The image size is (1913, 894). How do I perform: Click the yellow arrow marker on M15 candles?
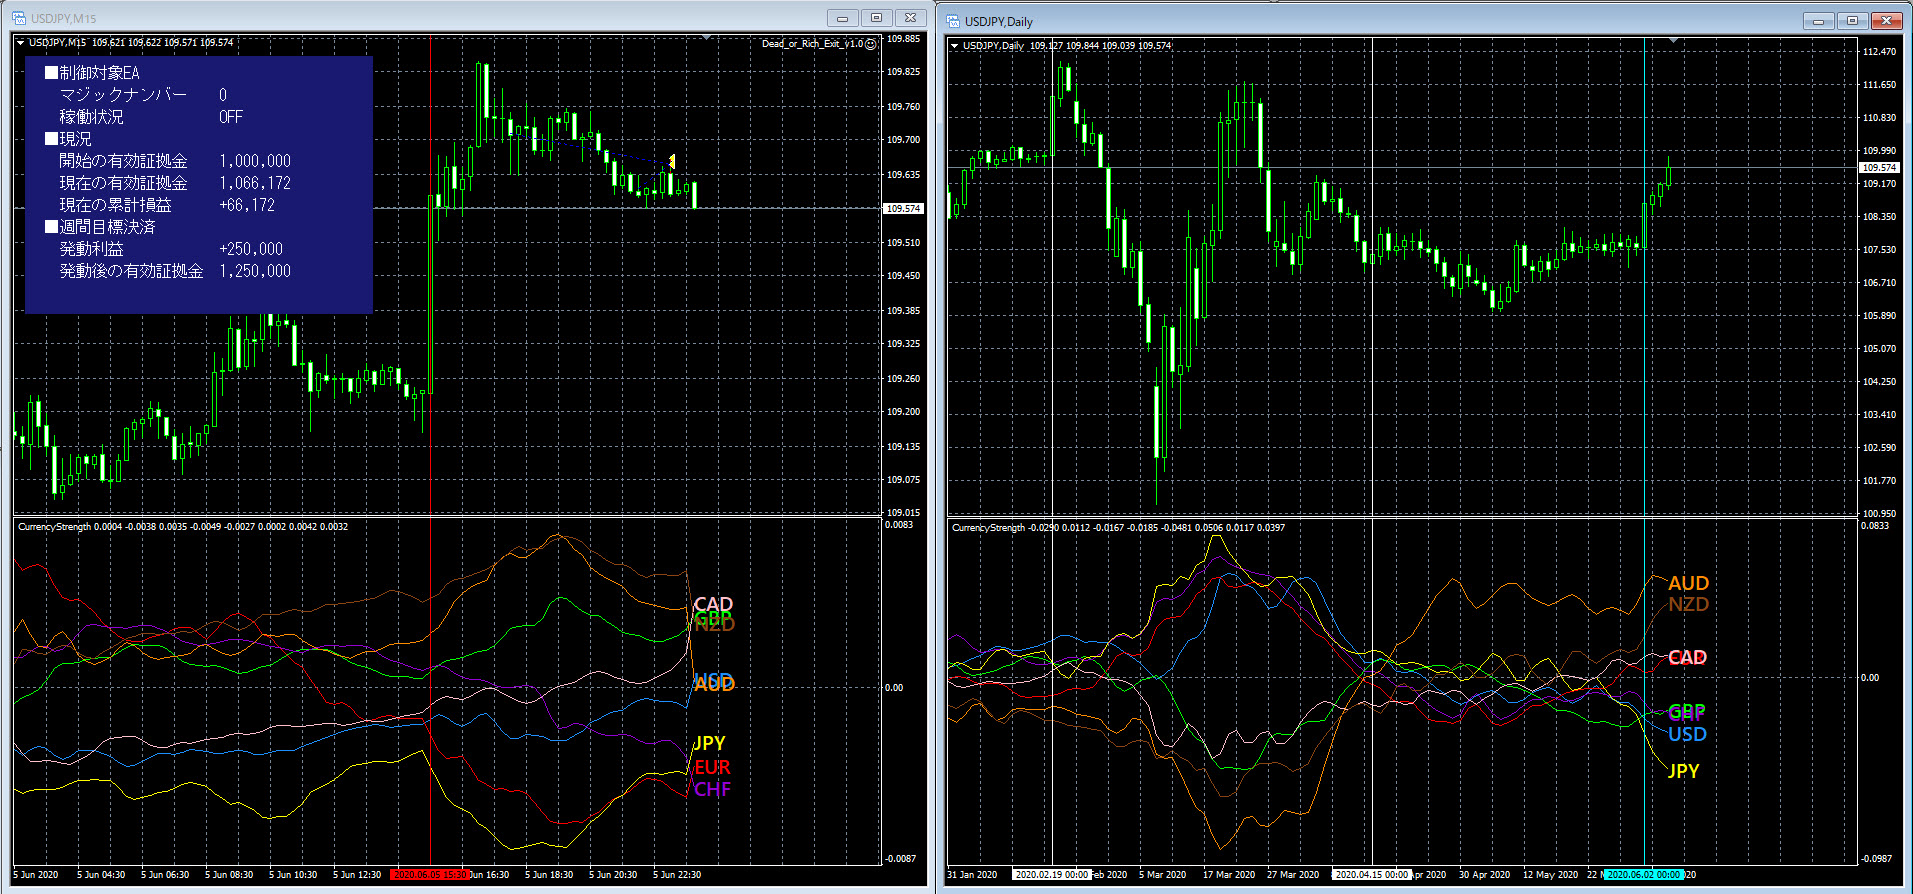(672, 161)
